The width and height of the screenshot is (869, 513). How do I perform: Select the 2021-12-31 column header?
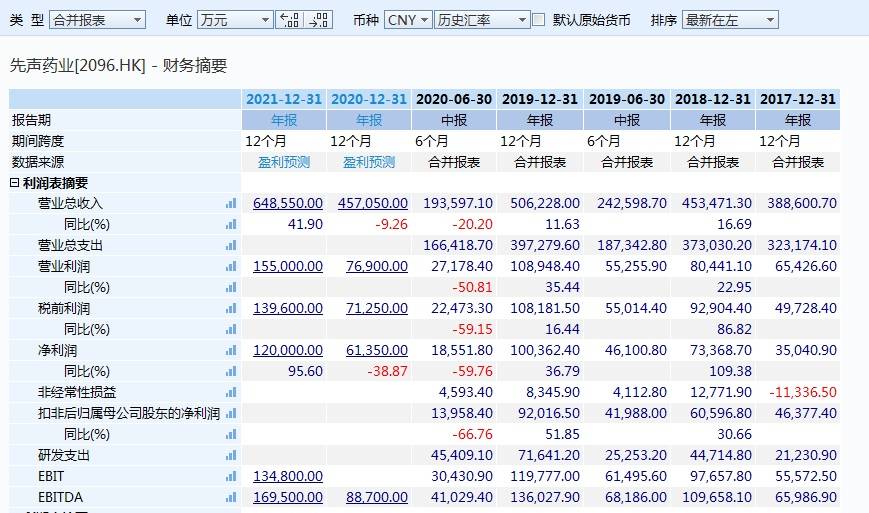[284, 99]
